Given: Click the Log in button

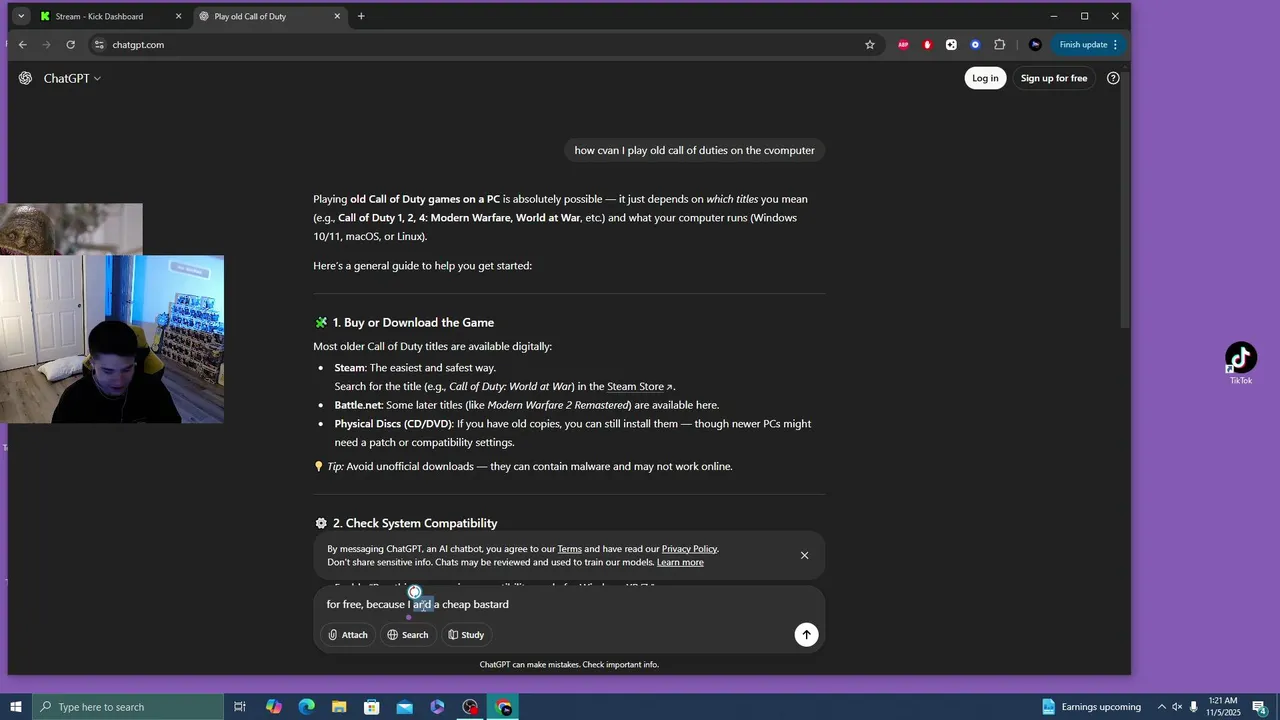Looking at the screenshot, I should (985, 78).
